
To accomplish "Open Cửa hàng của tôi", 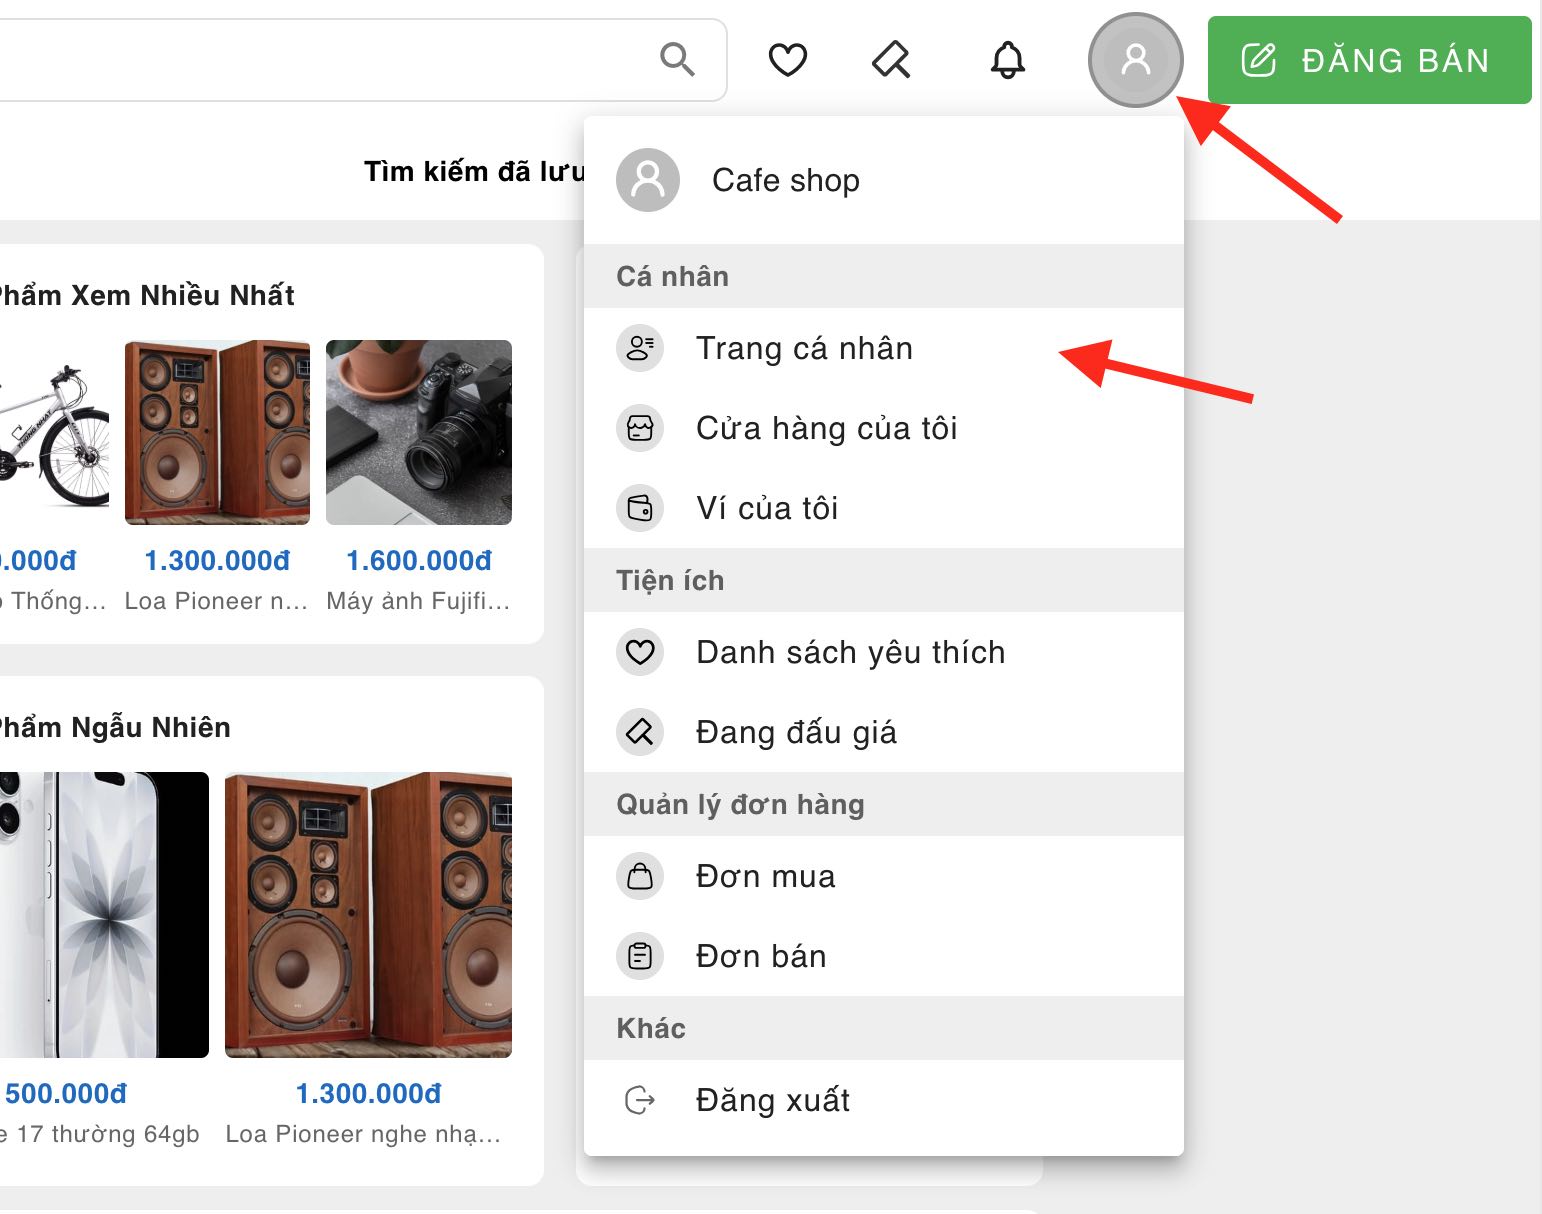I will [x=884, y=428].
